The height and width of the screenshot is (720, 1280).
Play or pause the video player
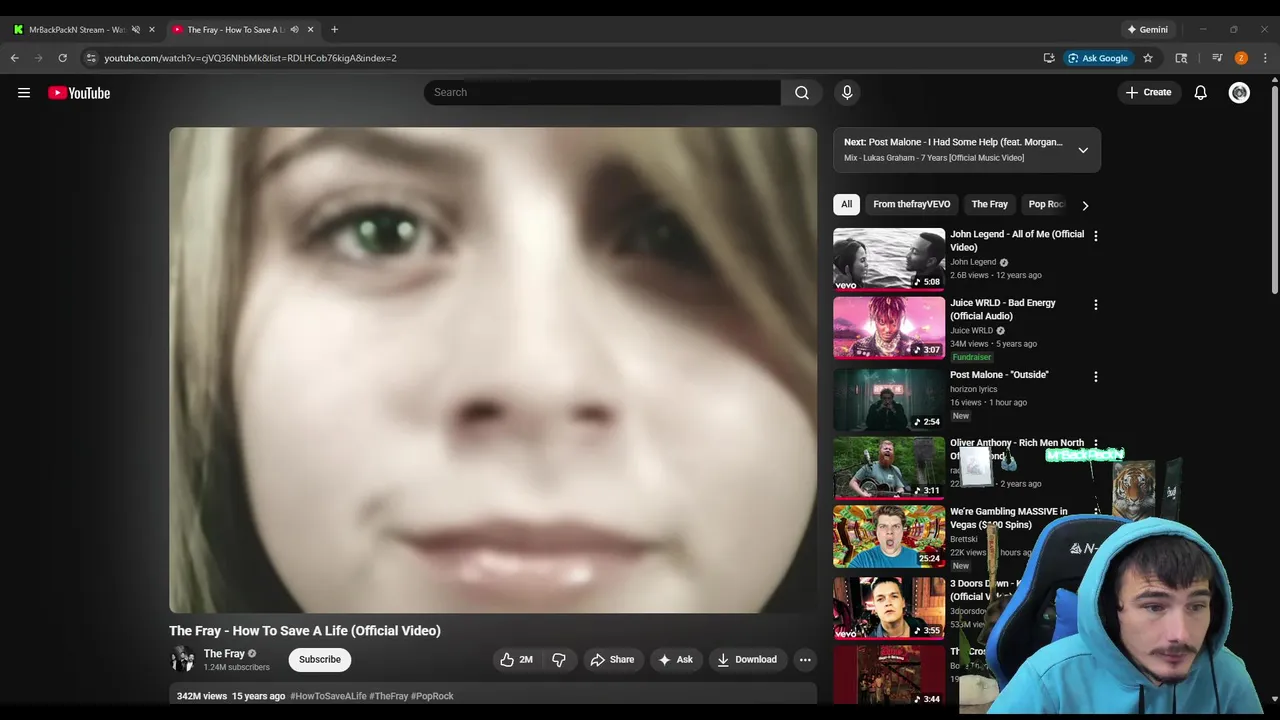(x=493, y=369)
